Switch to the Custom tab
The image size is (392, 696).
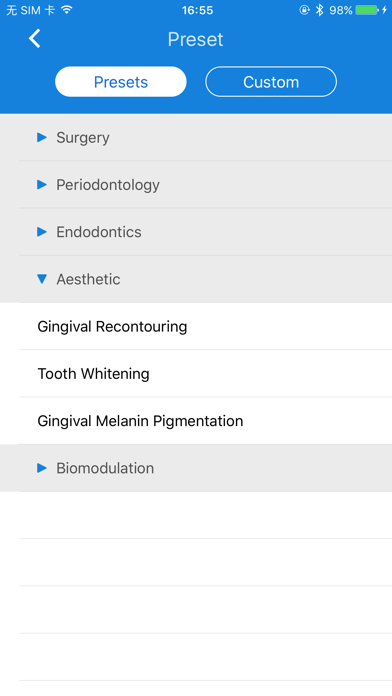[271, 82]
